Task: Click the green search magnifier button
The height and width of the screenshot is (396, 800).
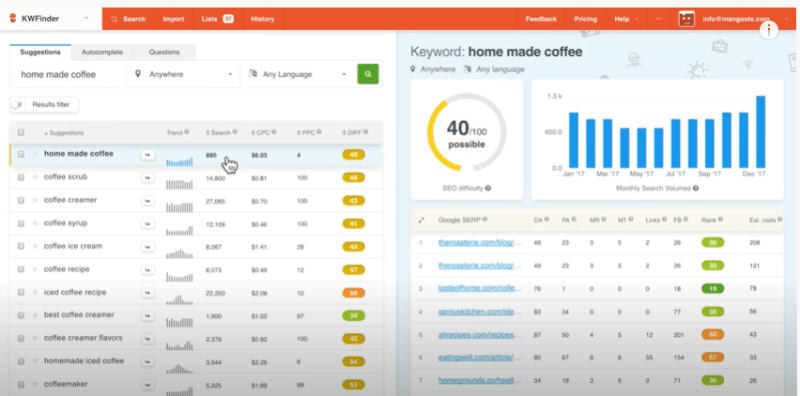Action: coord(368,74)
